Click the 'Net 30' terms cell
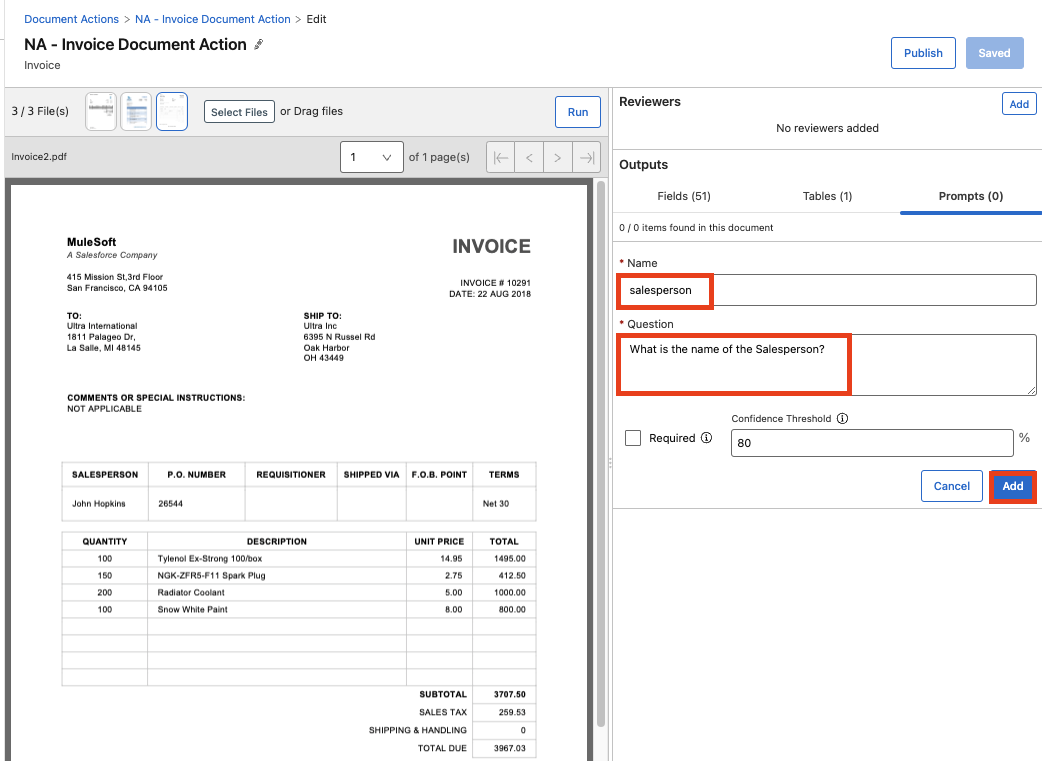 [496, 504]
